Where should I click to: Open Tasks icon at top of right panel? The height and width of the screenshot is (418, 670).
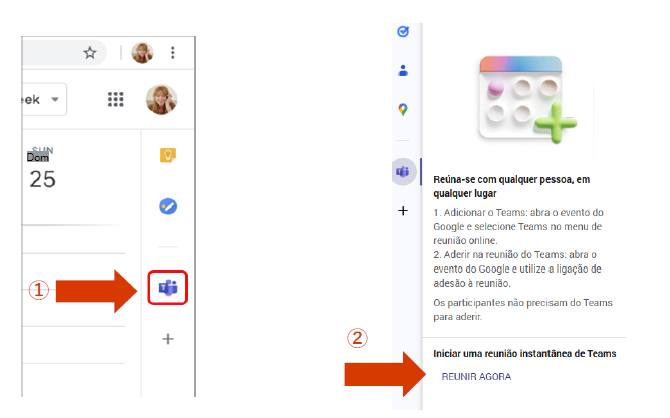403,32
